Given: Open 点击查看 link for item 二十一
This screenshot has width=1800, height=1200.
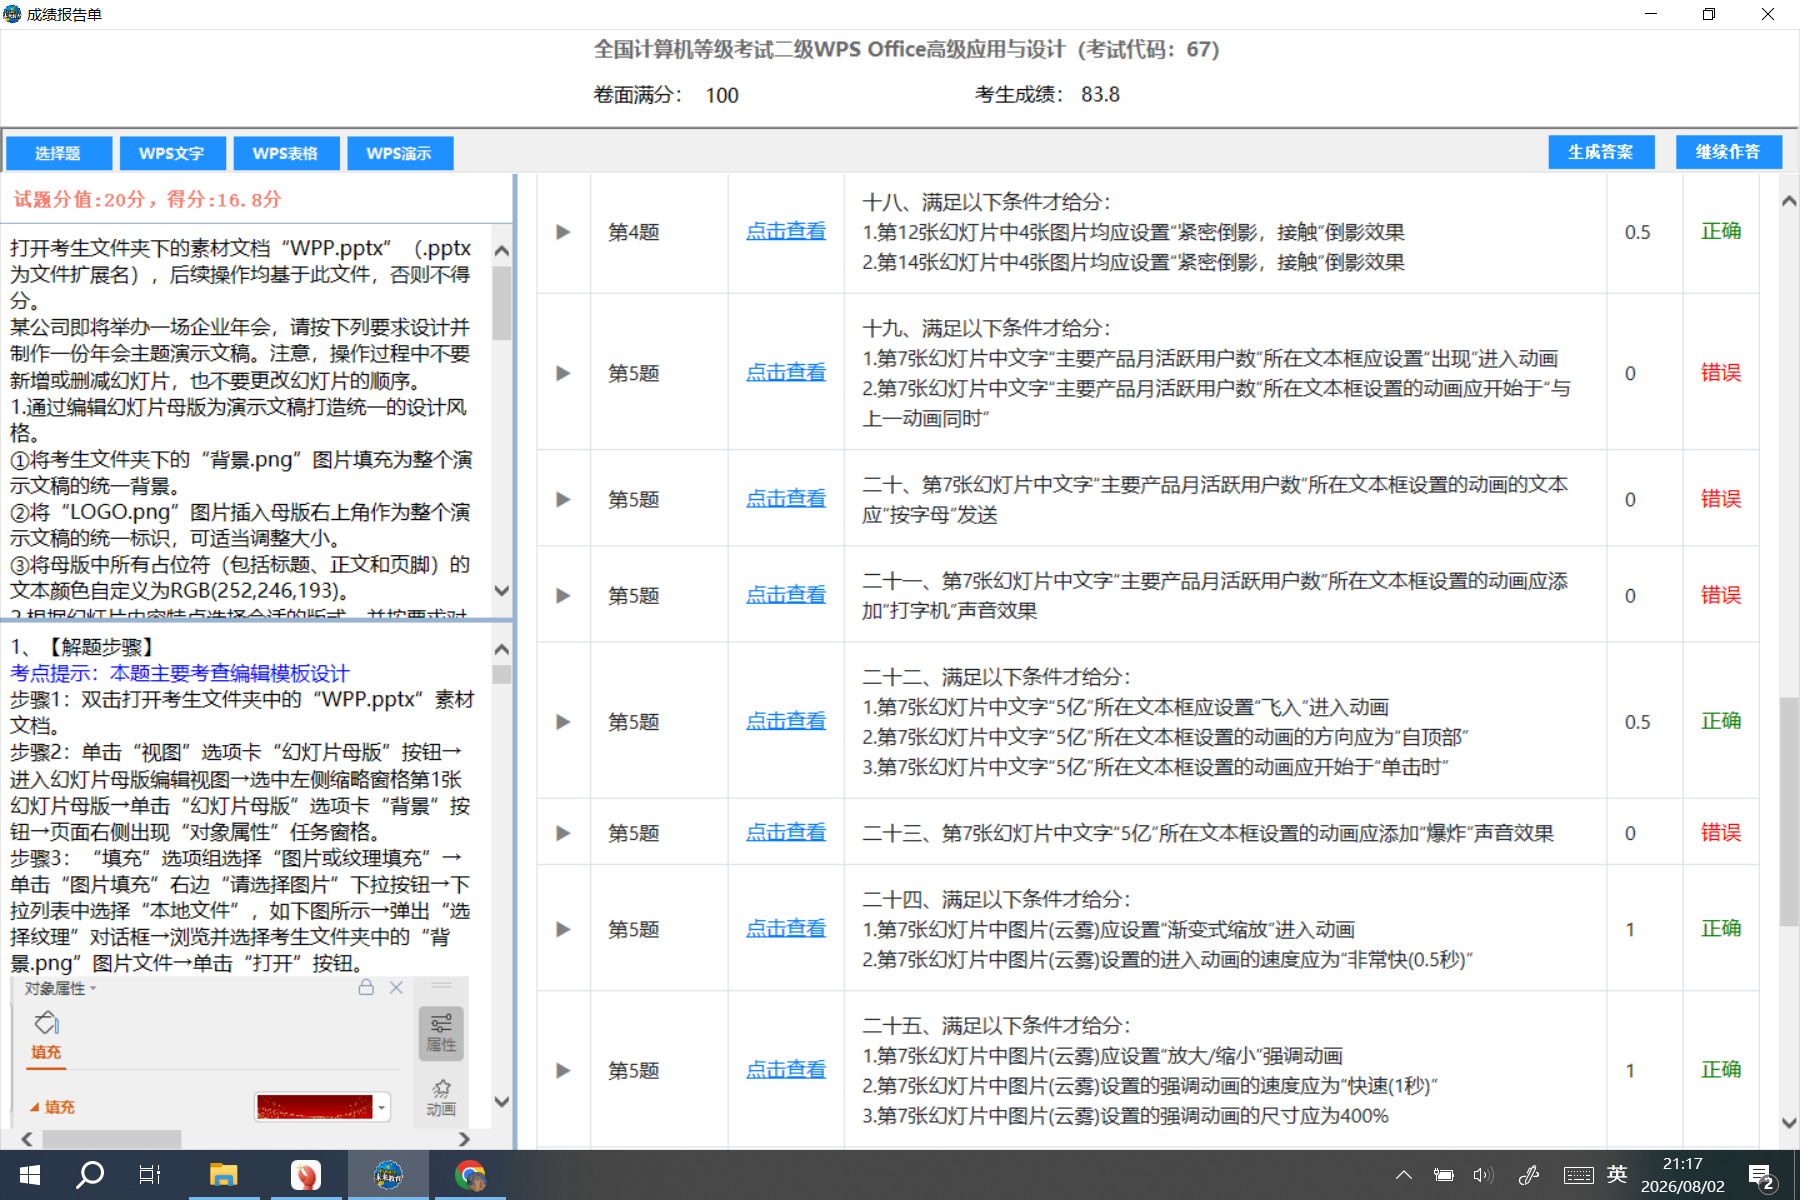Looking at the screenshot, I should pos(786,594).
